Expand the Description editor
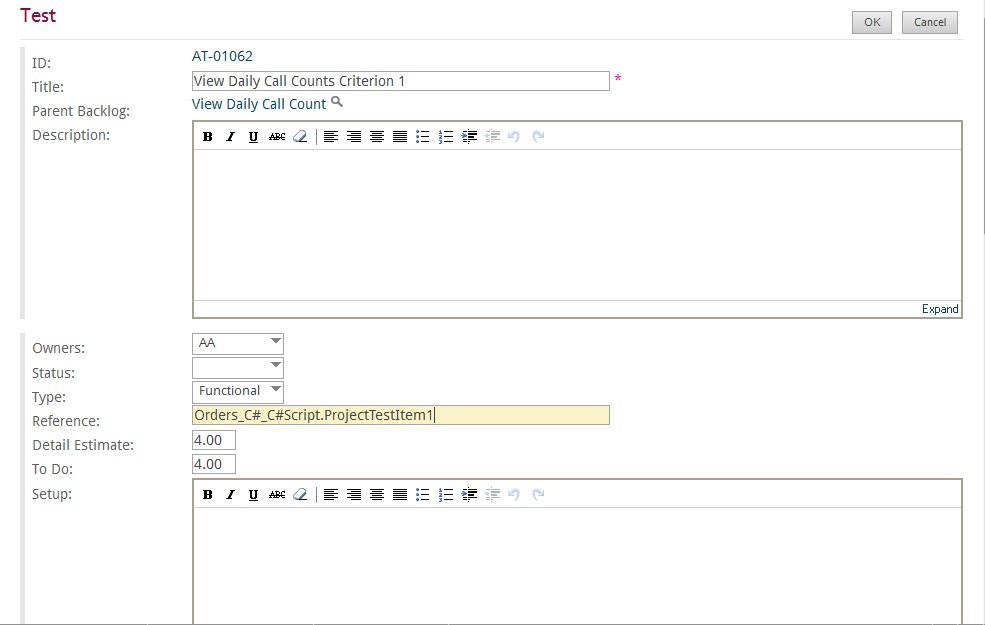The image size is (985, 625). coord(940,309)
